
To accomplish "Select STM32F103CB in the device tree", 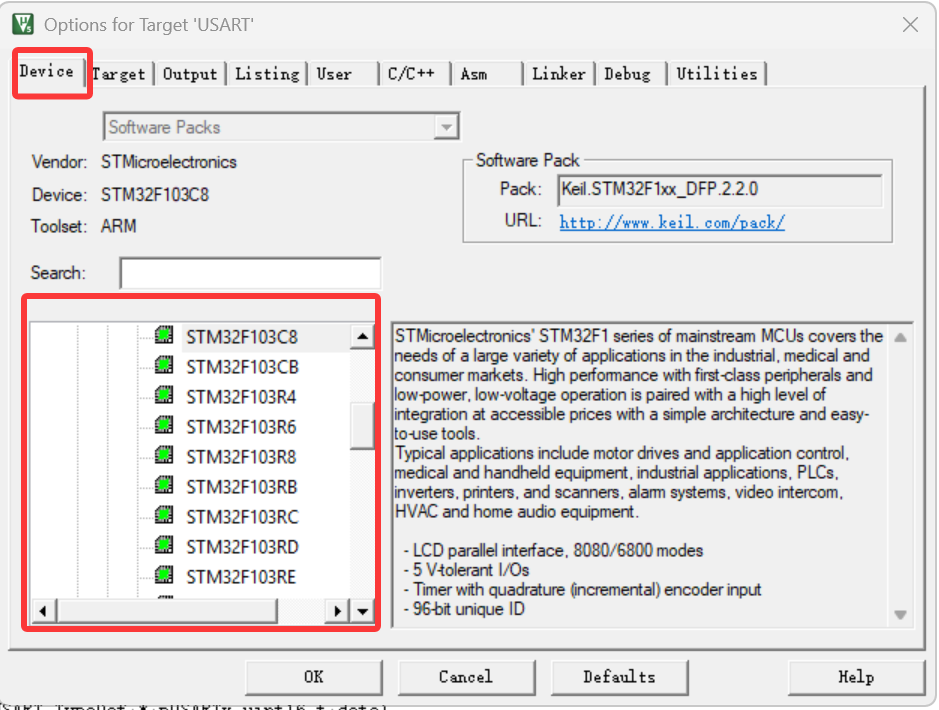I will (242, 367).
